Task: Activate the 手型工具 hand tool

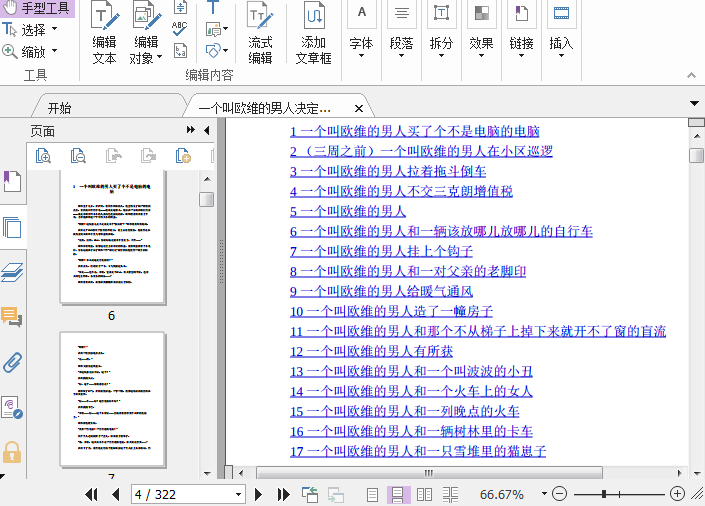Action: (37, 8)
